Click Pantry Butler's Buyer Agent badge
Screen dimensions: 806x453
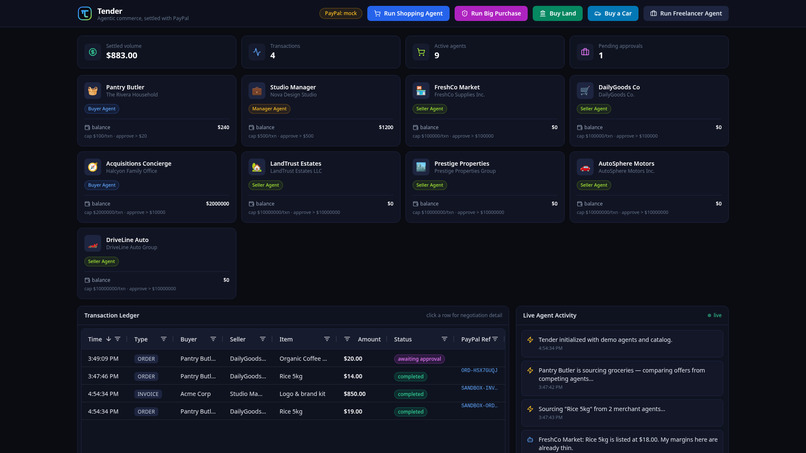coord(101,109)
